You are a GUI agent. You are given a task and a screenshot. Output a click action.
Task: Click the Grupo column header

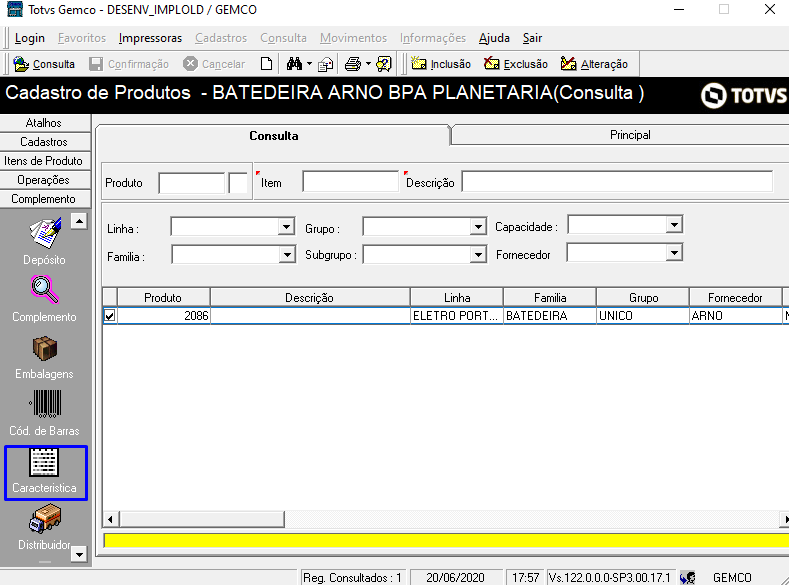tap(643, 298)
